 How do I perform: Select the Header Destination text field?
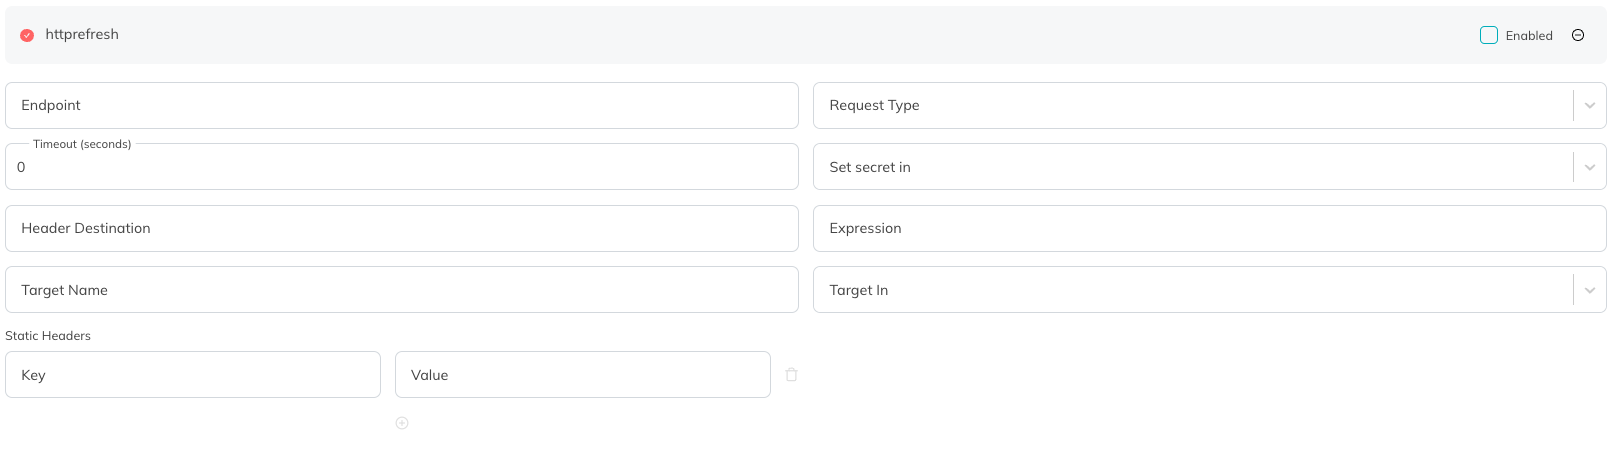pyautogui.click(x=402, y=228)
